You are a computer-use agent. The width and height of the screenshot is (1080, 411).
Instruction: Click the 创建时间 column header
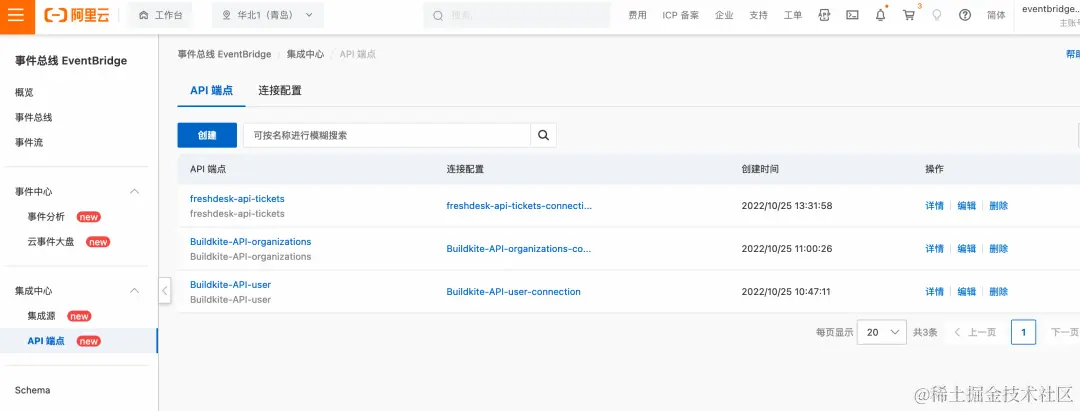[x=760, y=169]
